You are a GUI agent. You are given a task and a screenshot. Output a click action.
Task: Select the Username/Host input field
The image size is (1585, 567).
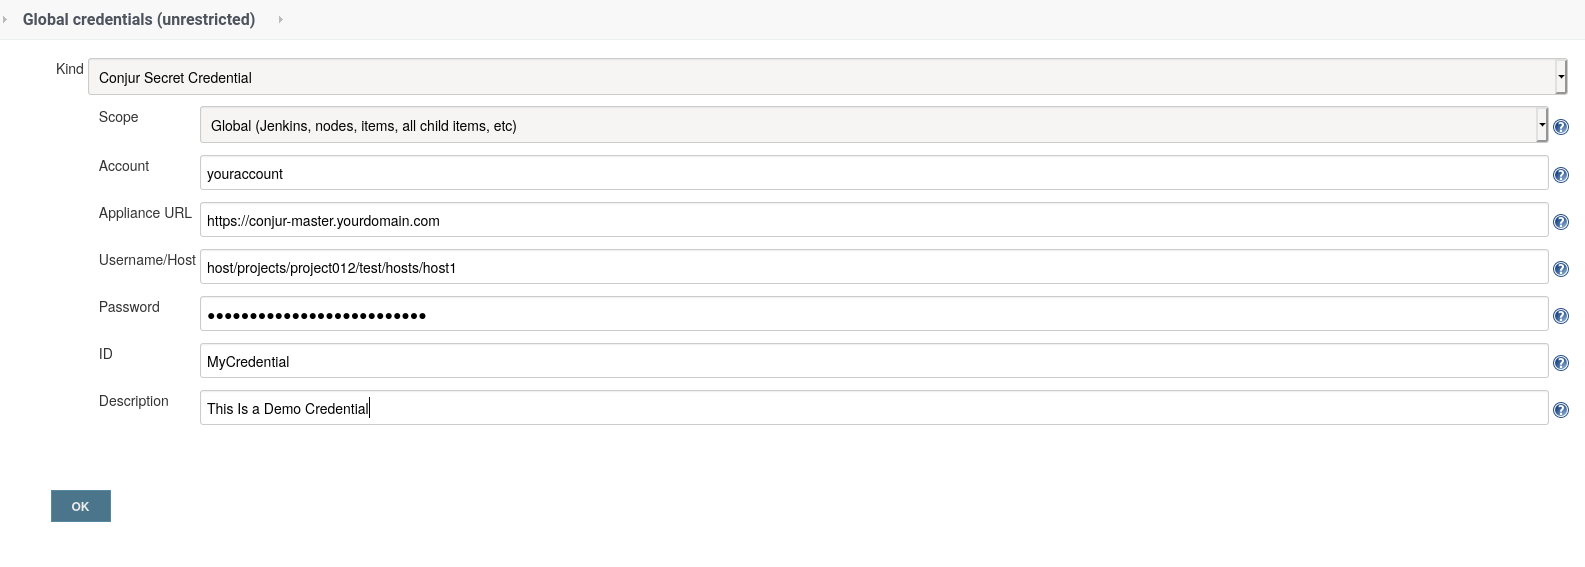874,267
